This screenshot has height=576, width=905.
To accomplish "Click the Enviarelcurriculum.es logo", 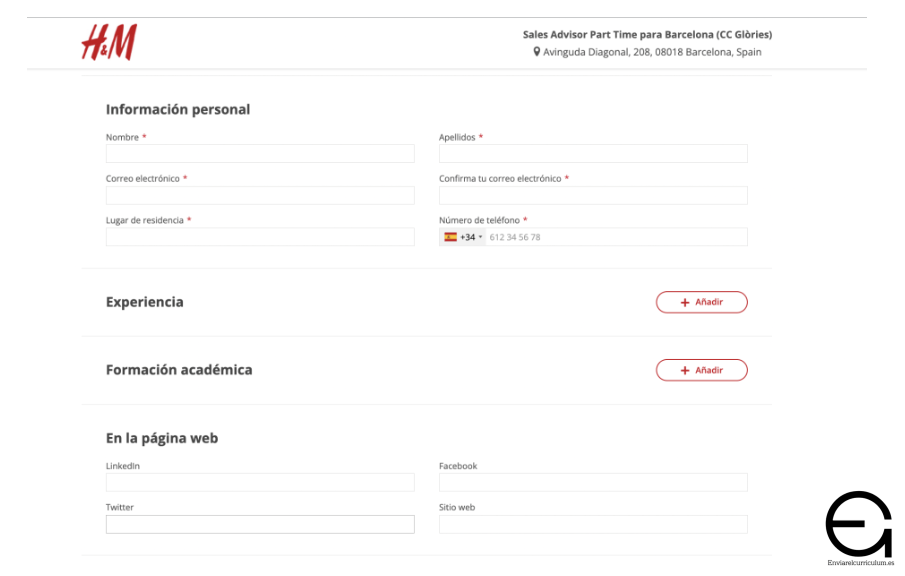I will click(x=858, y=526).
